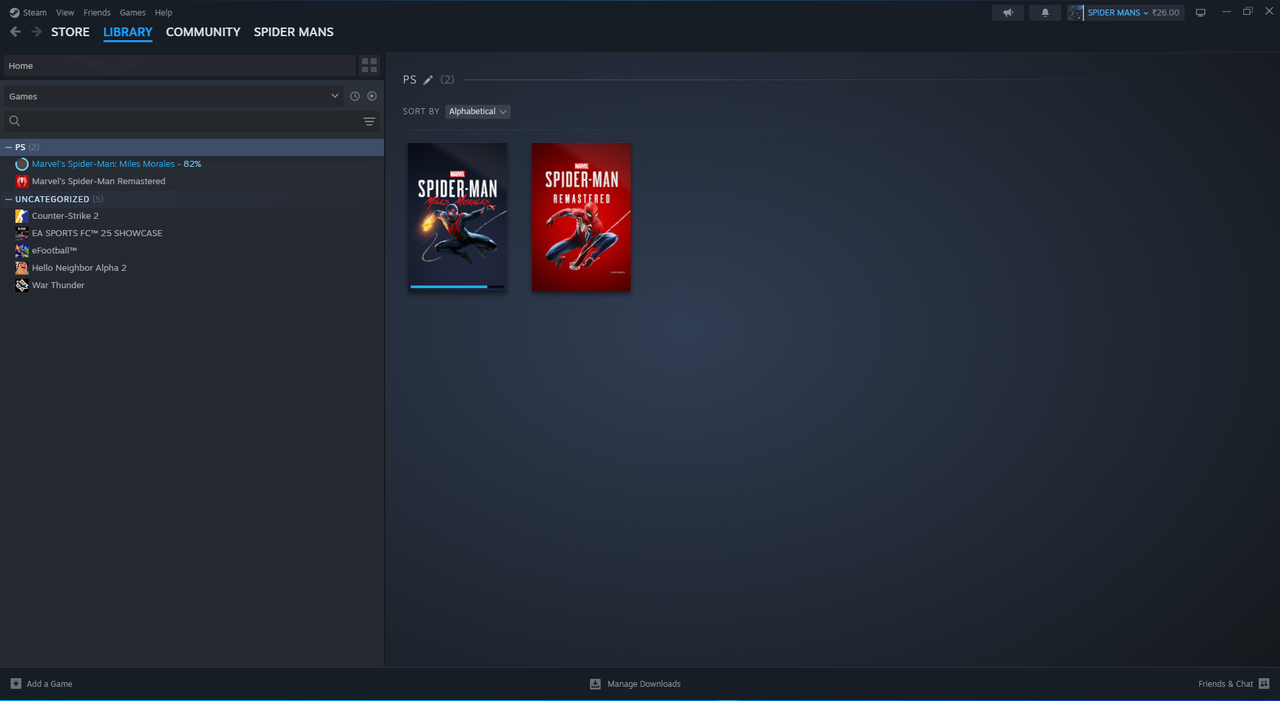Open the COMMUNITY tab
The height and width of the screenshot is (701, 1280).
pyautogui.click(x=203, y=32)
